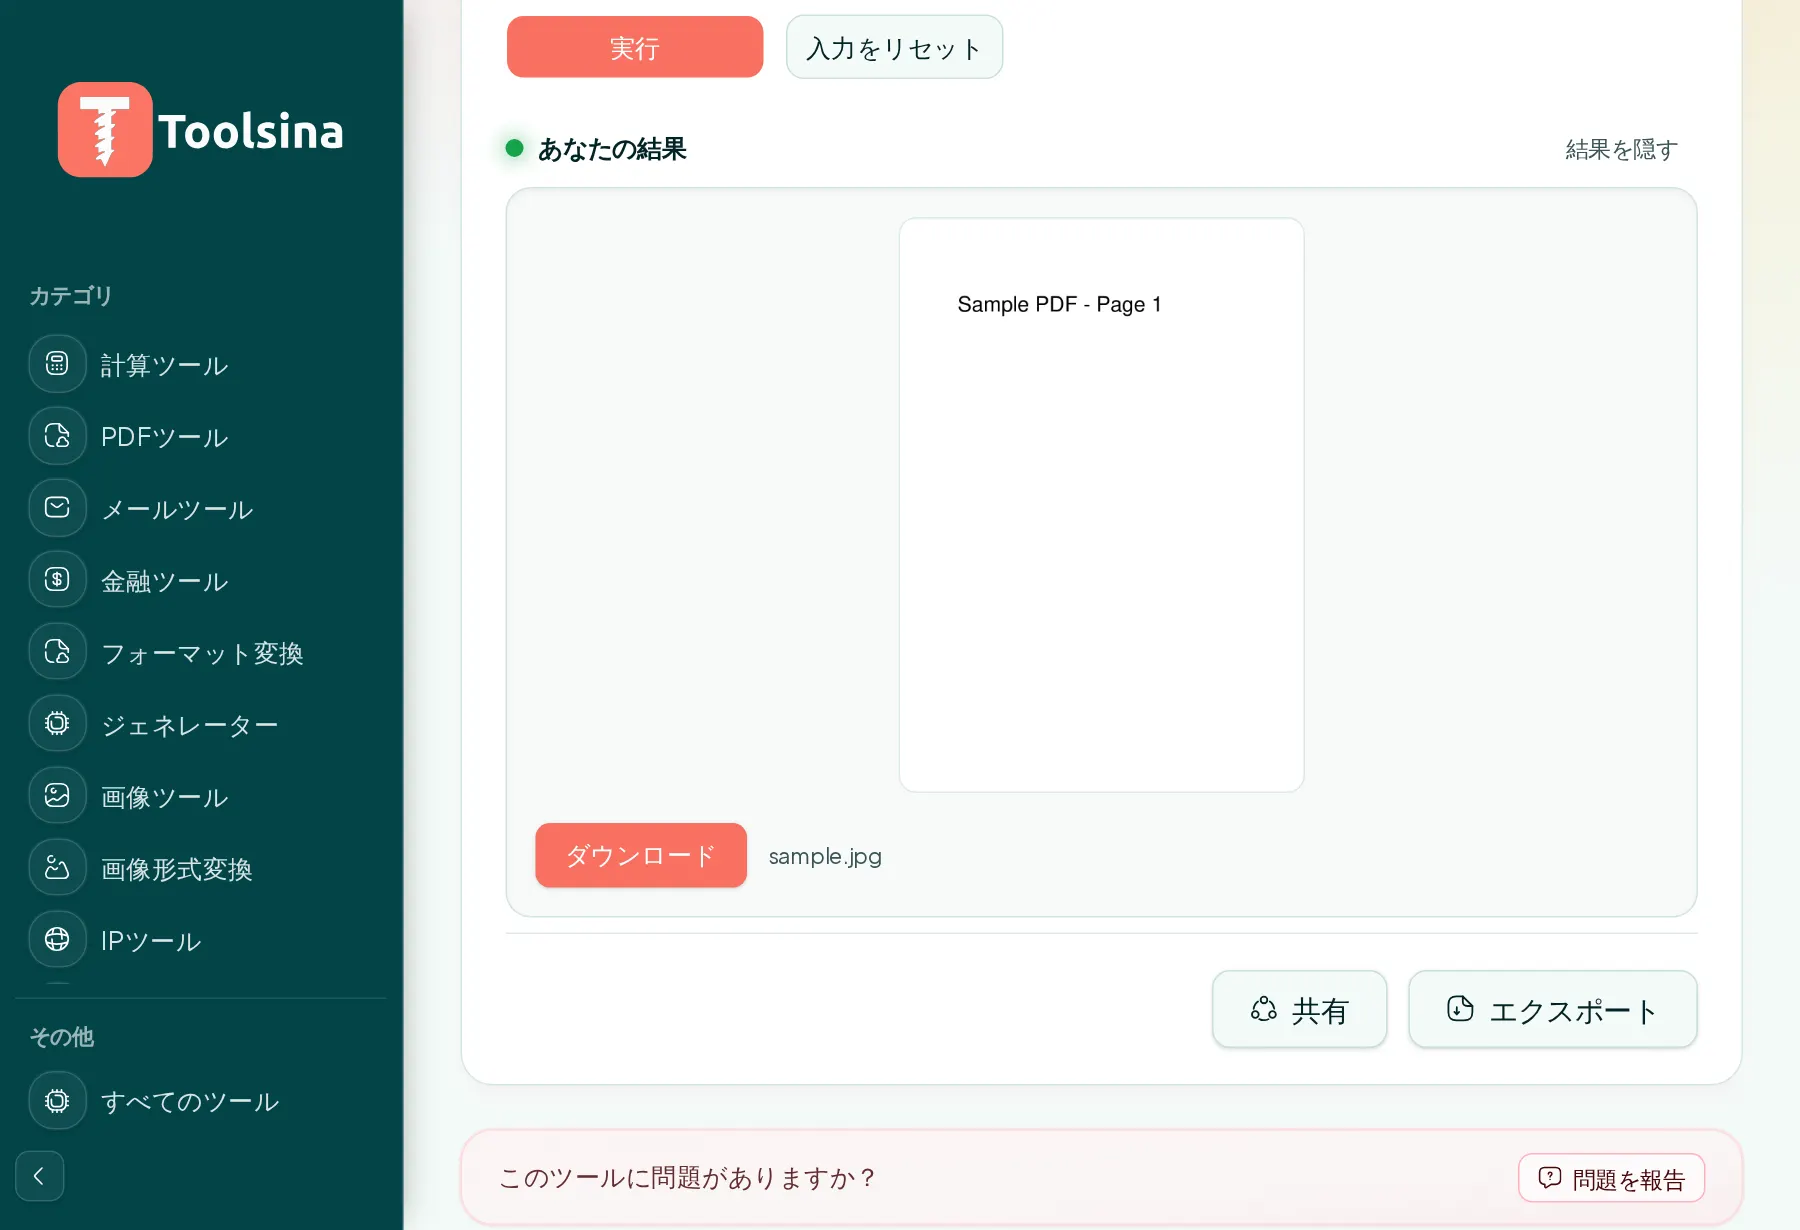Click the PDF file icon beside PDFツール
This screenshot has width=1800, height=1230.
click(57, 436)
